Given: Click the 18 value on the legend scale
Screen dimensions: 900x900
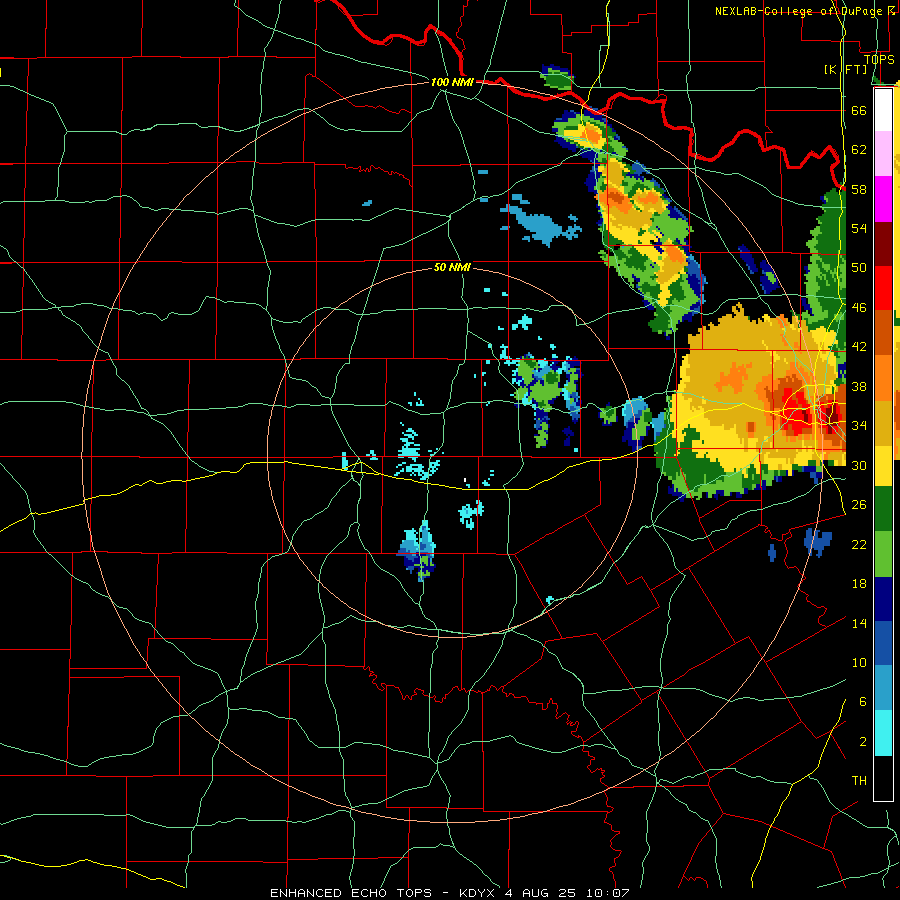Looking at the screenshot, I should pos(859,584).
